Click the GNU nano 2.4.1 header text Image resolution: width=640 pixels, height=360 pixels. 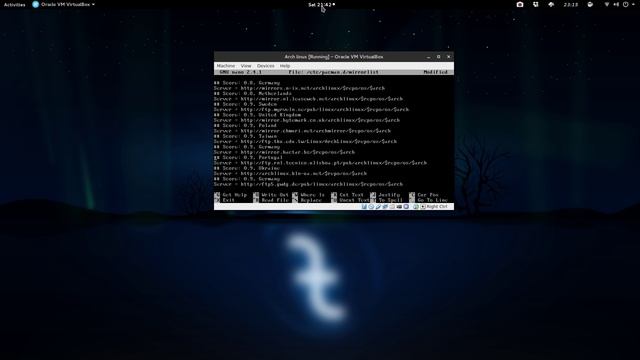240,72
